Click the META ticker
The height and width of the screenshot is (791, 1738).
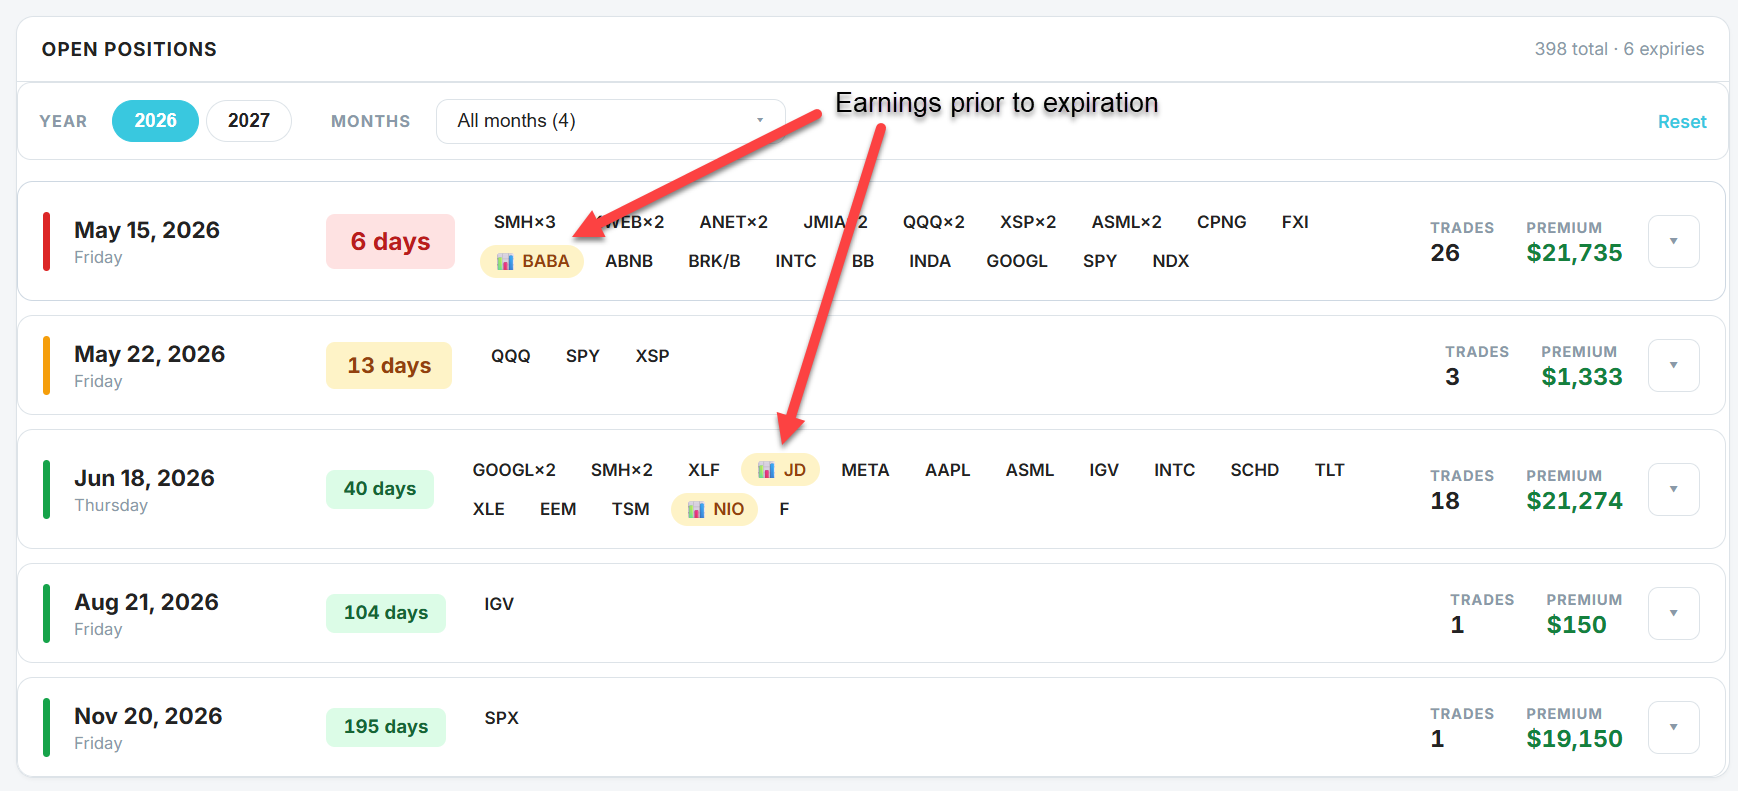click(x=865, y=470)
